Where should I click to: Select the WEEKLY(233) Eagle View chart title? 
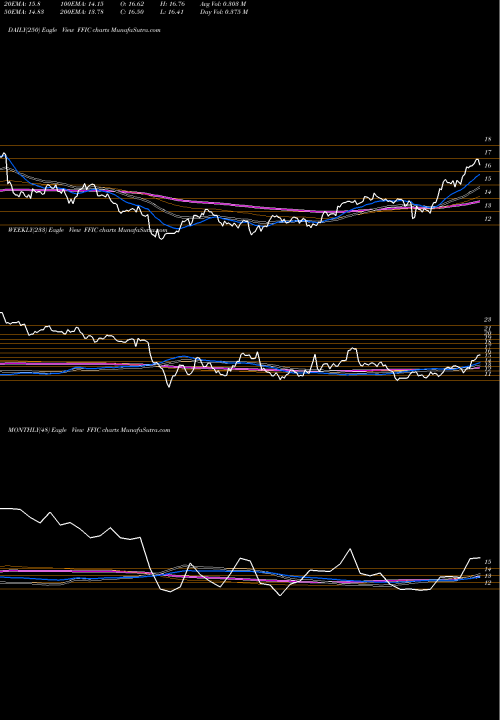point(86,230)
